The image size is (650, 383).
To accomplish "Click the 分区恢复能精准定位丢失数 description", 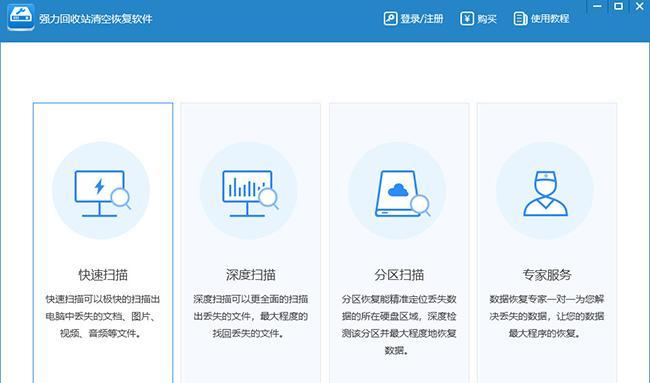I will click(399, 325).
